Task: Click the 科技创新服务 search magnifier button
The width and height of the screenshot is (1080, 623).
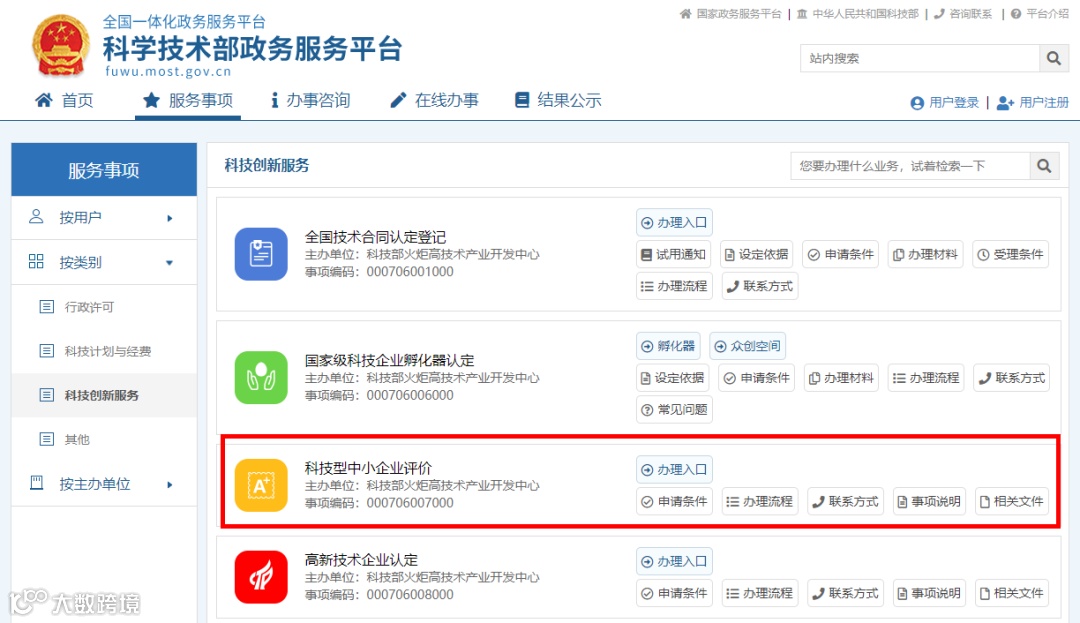Action: click(x=1044, y=166)
